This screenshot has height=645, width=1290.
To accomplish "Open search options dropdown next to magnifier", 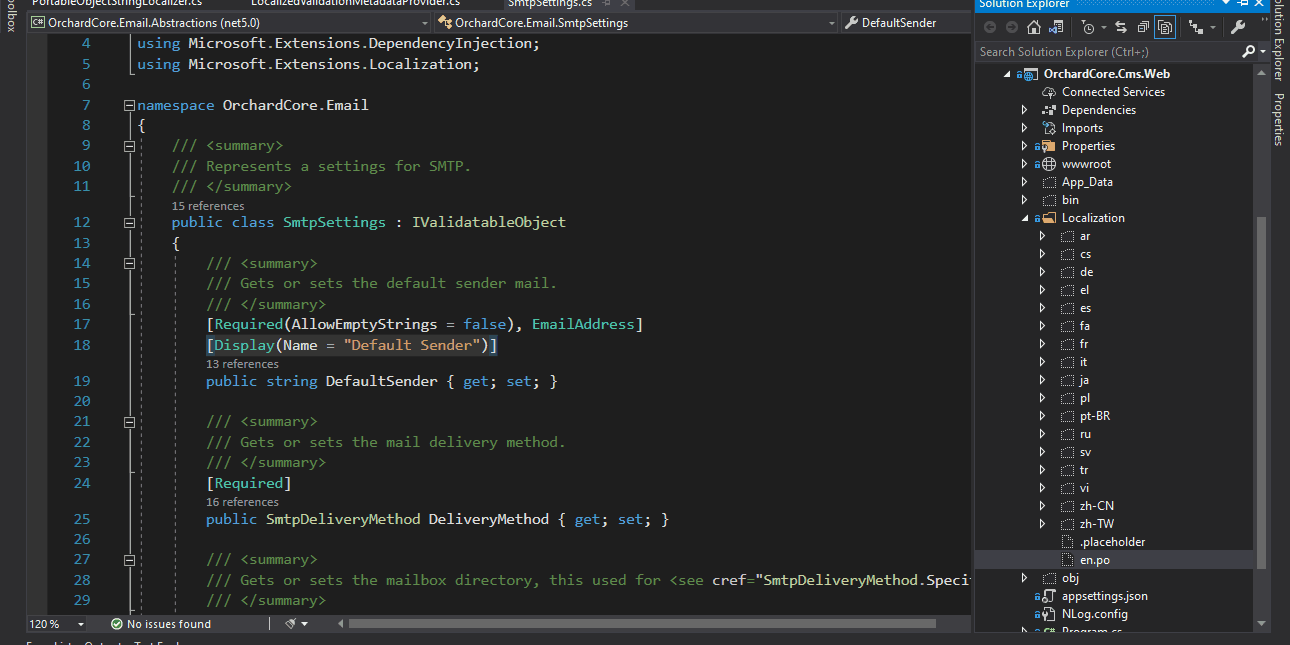I will coord(1263,52).
